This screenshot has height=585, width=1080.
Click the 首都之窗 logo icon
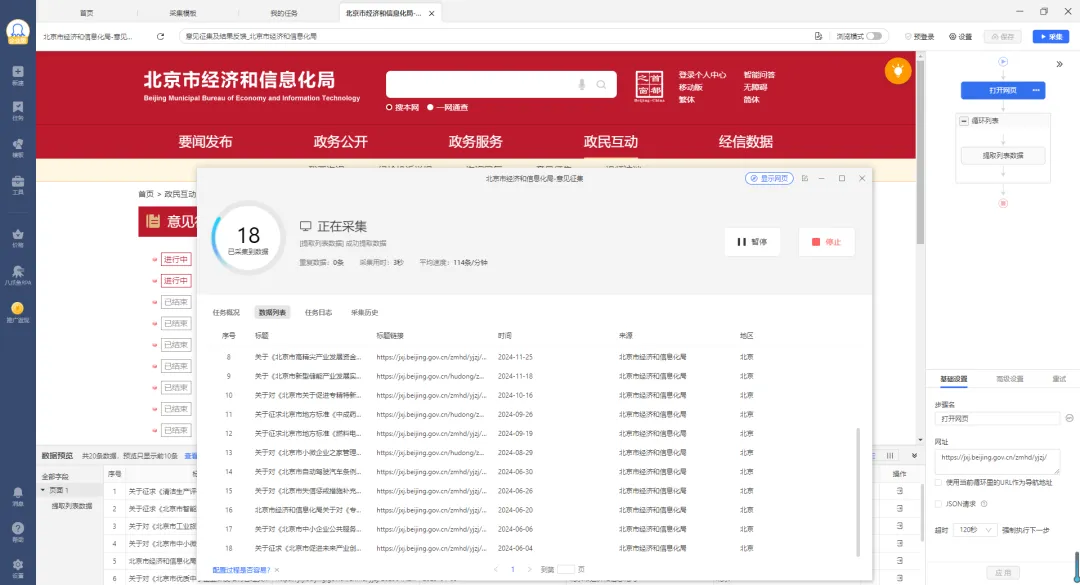click(x=649, y=87)
